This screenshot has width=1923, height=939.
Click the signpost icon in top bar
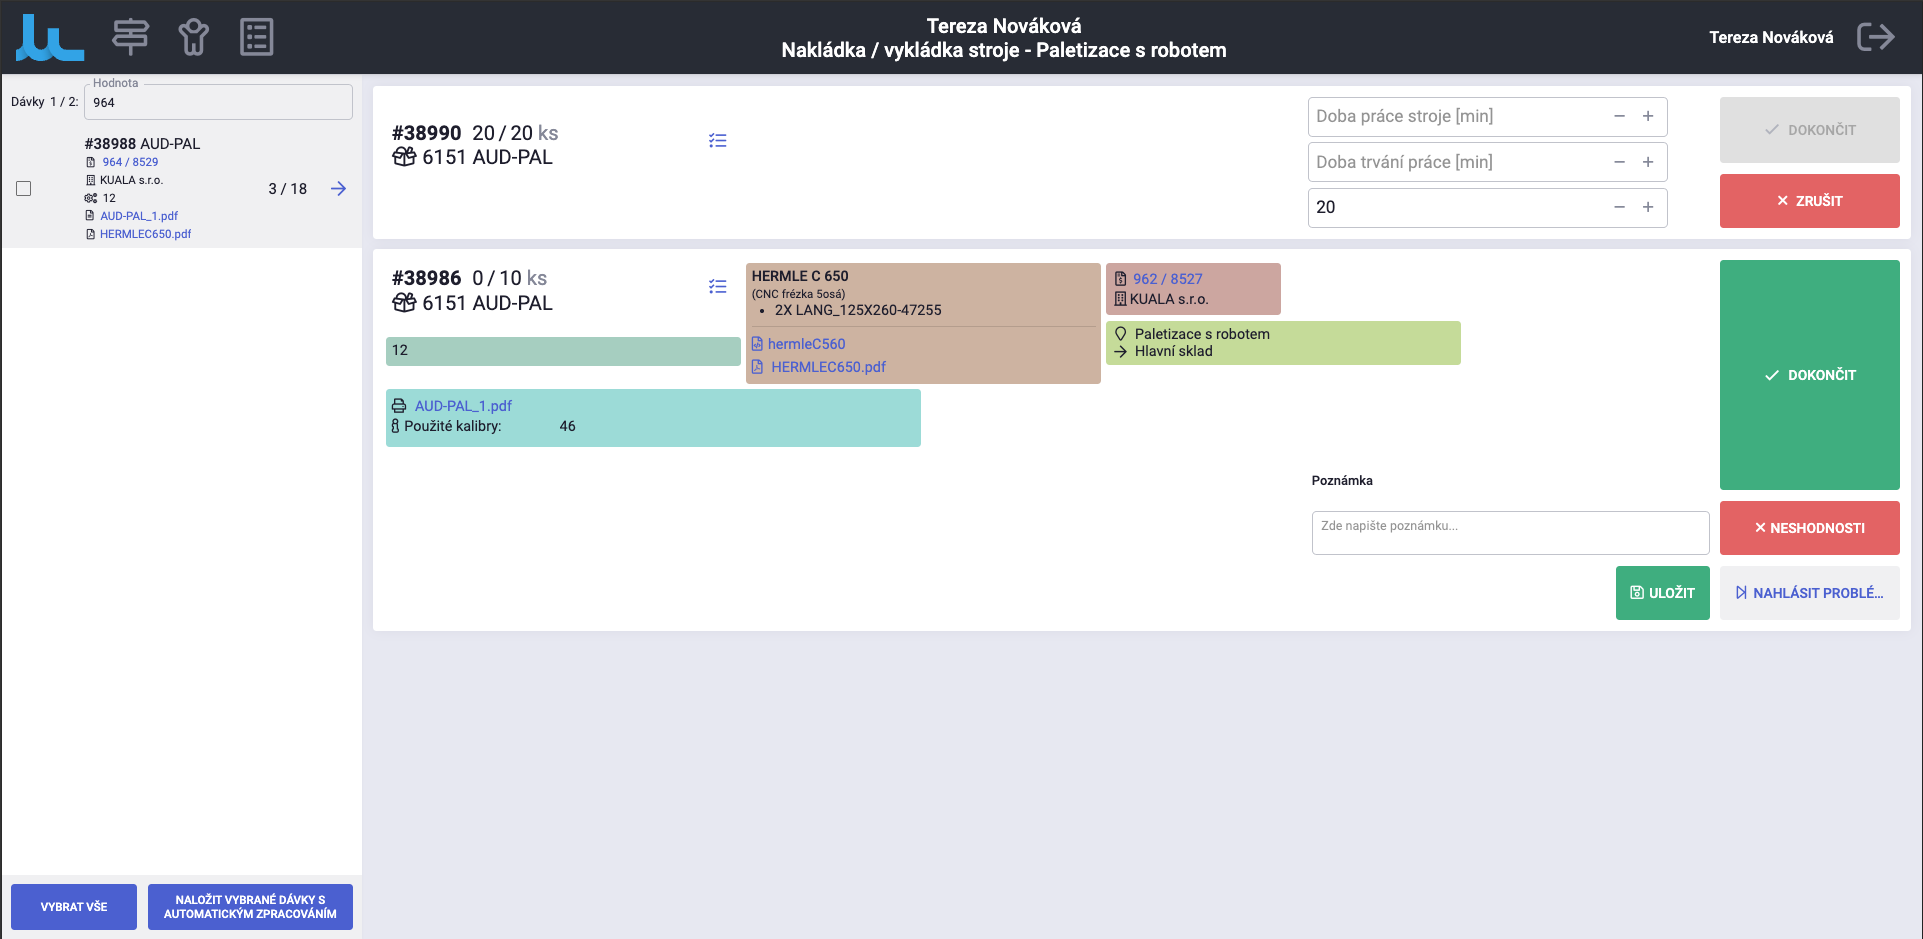click(130, 37)
